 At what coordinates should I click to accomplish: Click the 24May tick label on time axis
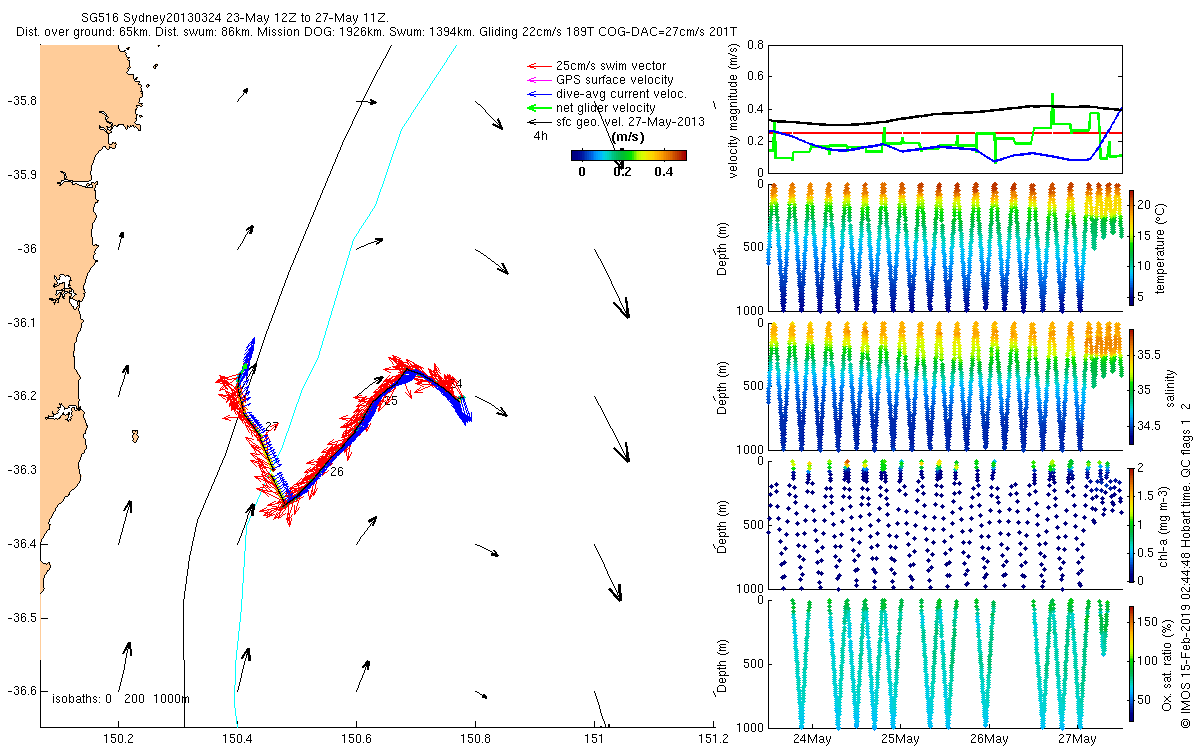811,739
